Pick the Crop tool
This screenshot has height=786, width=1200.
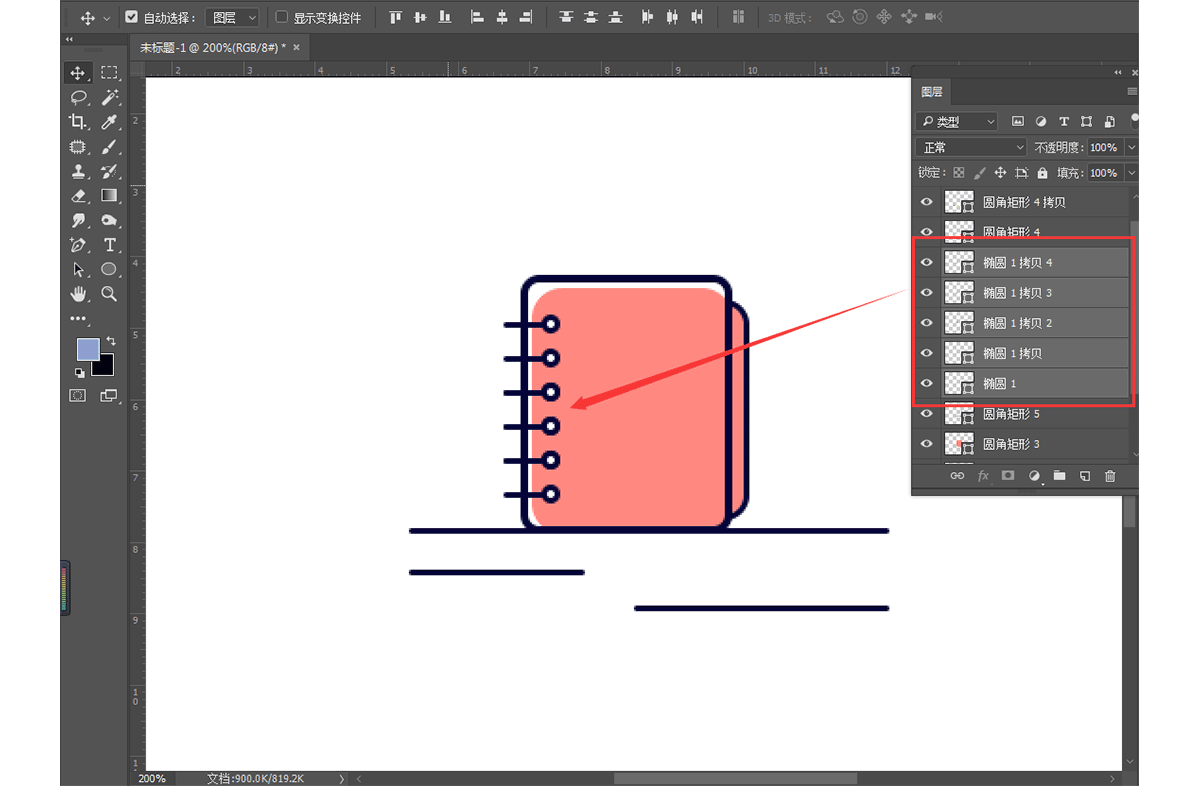click(x=78, y=122)
